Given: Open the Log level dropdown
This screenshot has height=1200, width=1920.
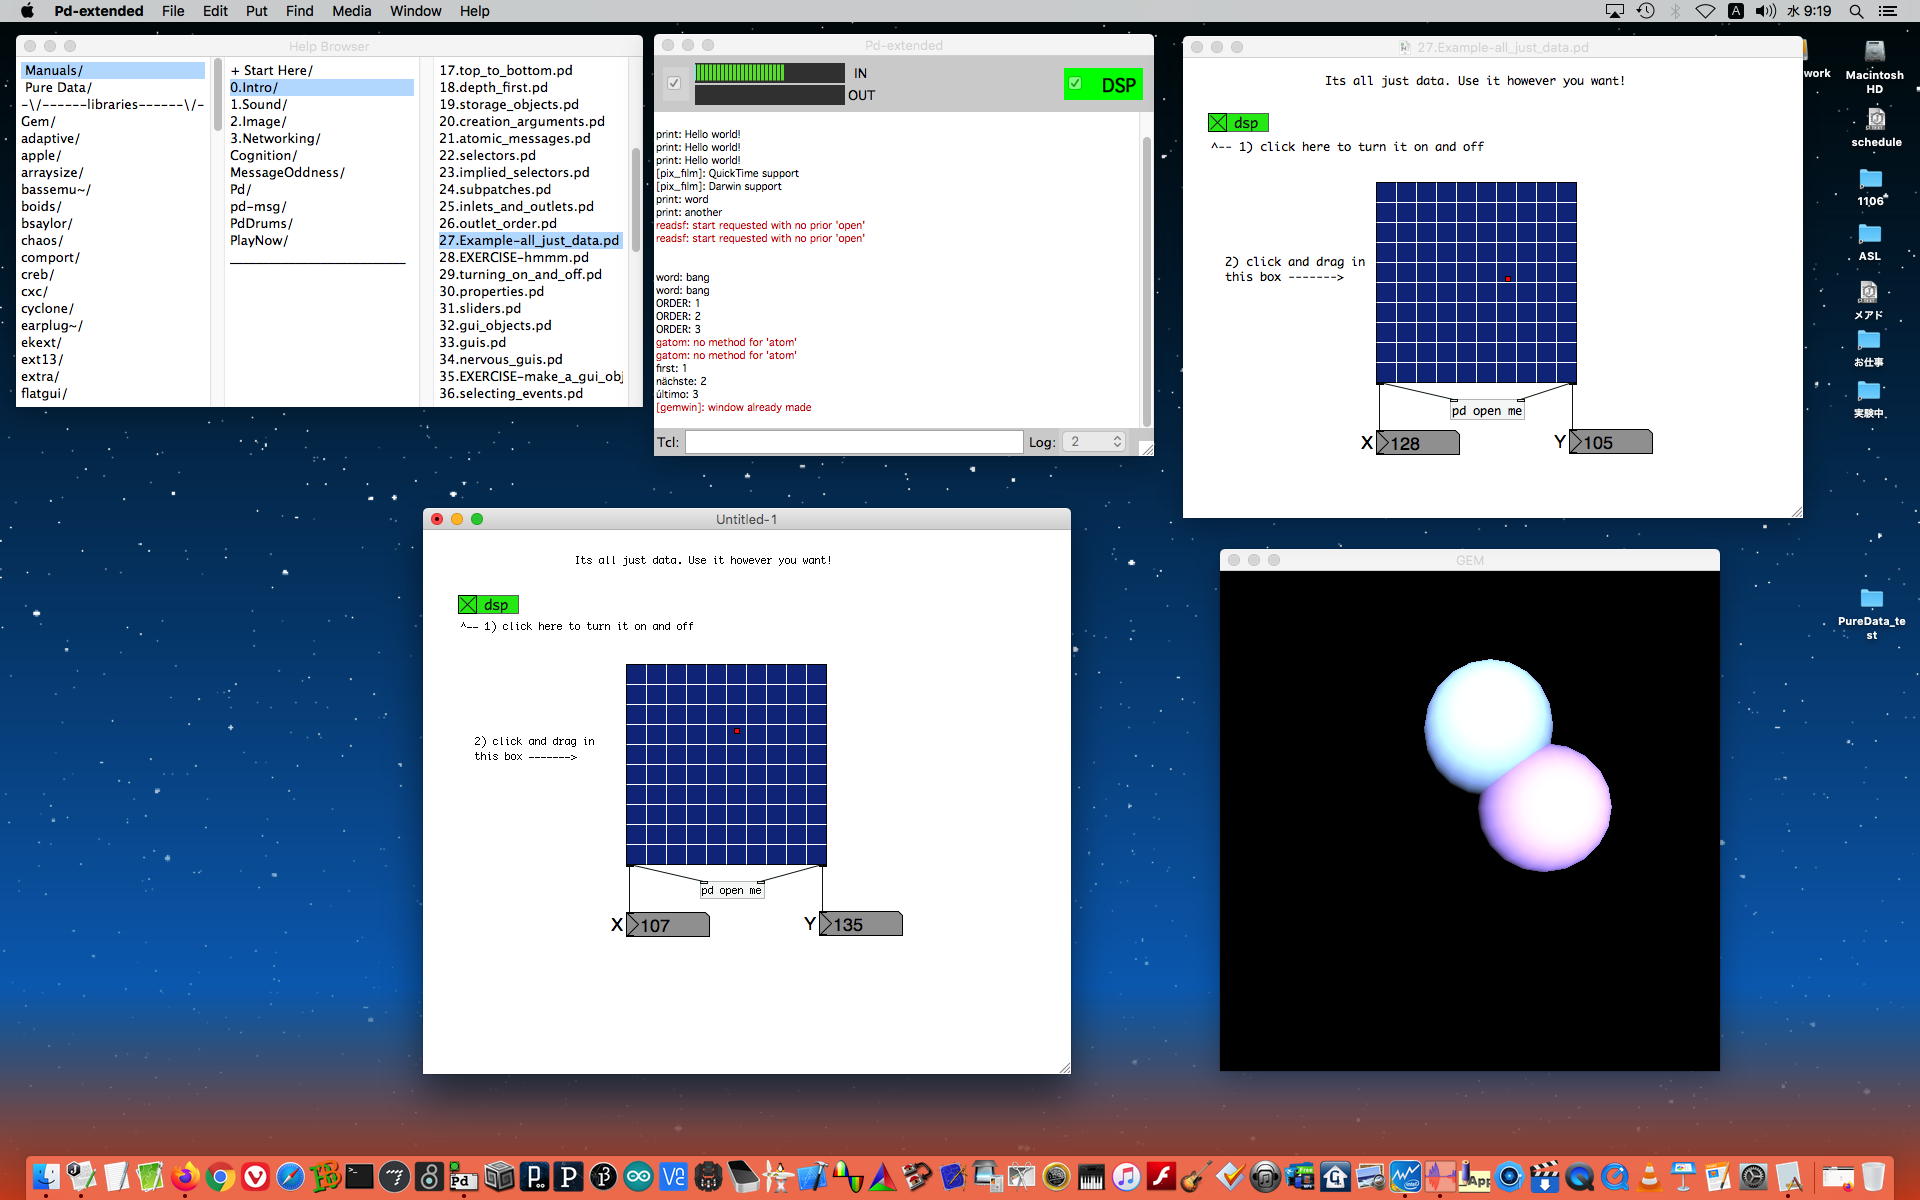Looking at the screenshot, I should point(1095,442).
